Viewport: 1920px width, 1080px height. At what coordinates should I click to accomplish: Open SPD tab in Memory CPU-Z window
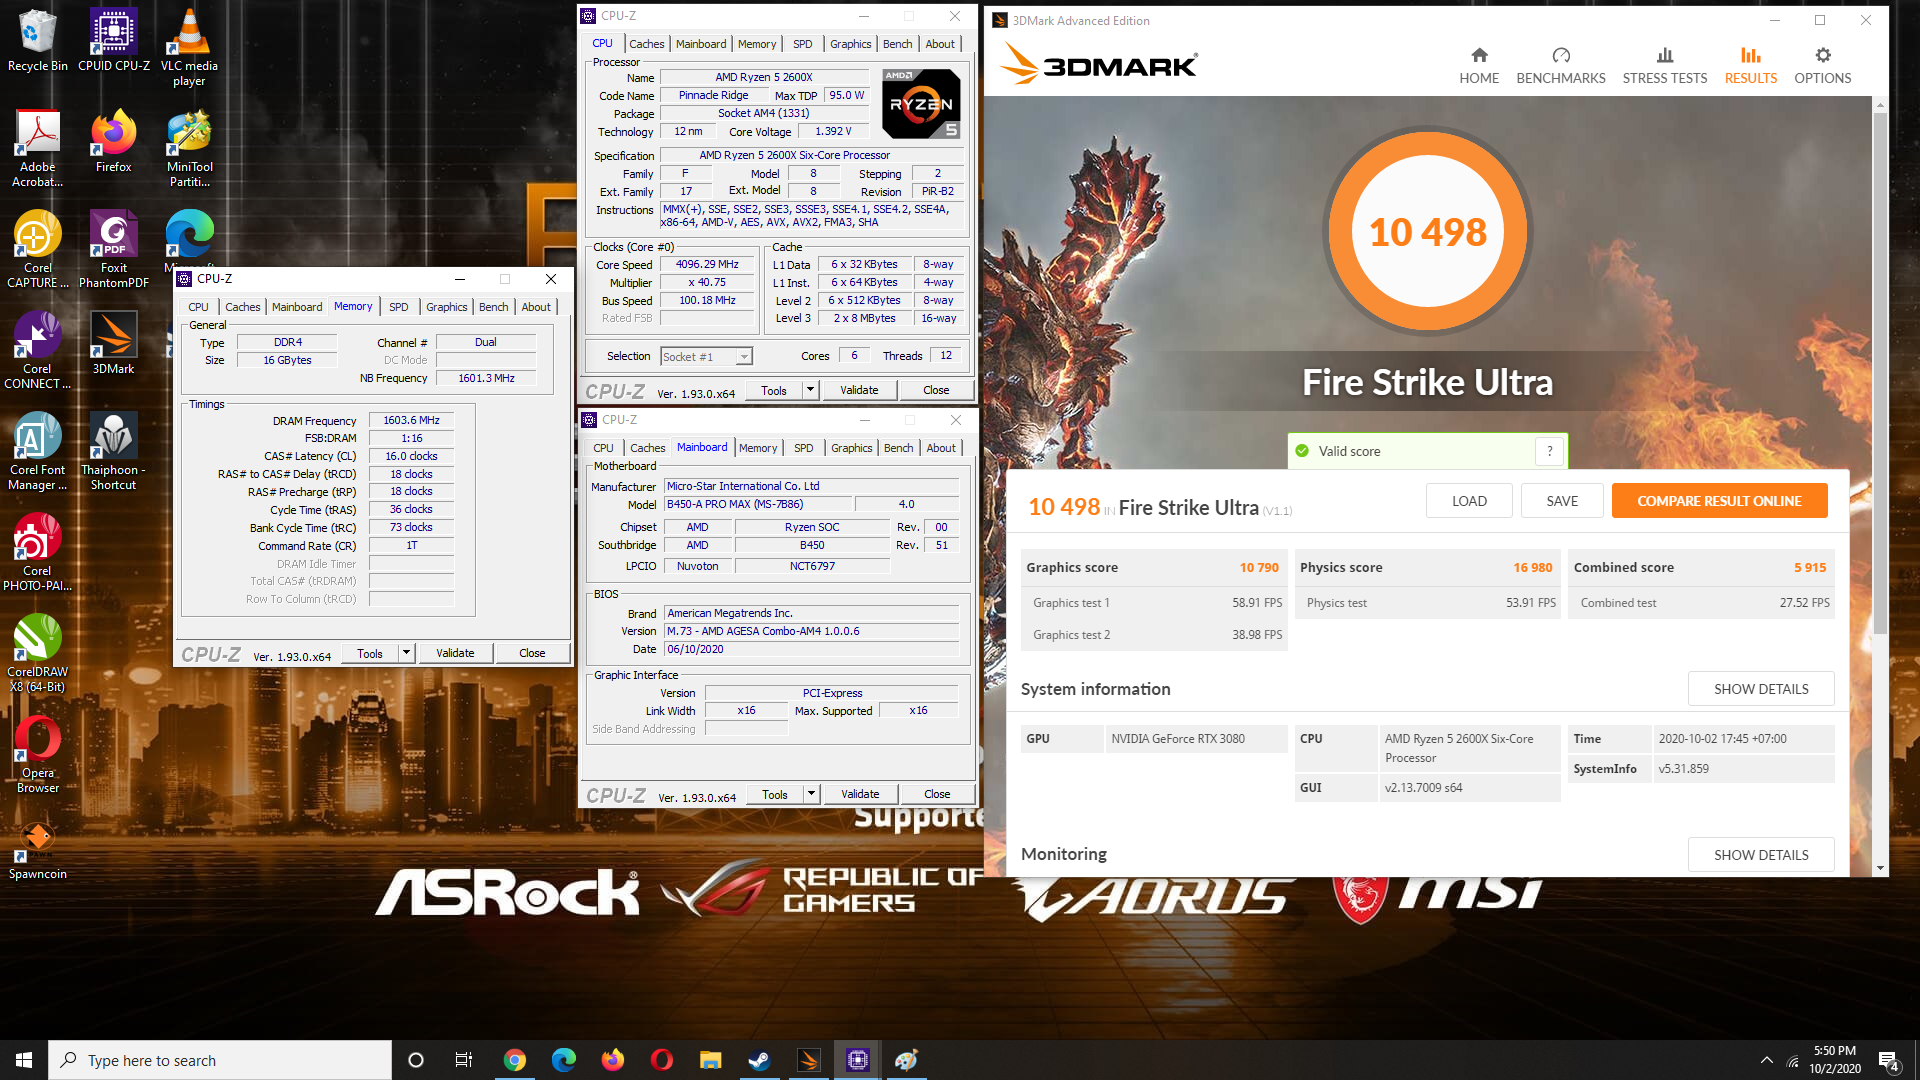[x=399, y=307]
